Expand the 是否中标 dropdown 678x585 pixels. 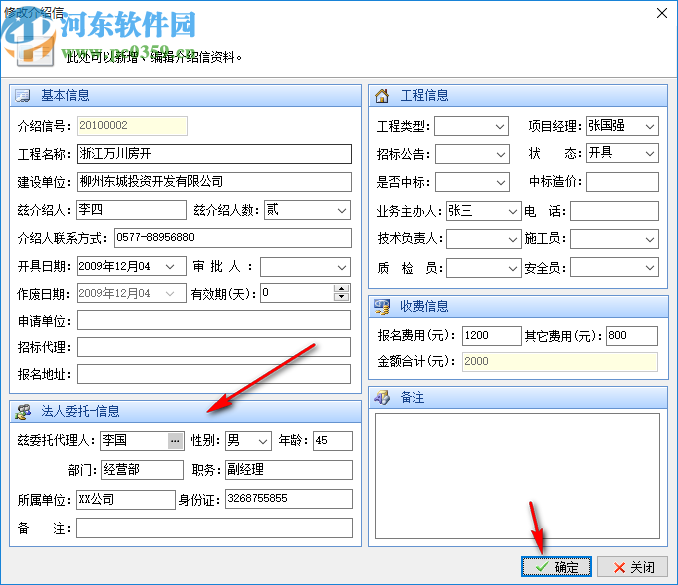500,182
